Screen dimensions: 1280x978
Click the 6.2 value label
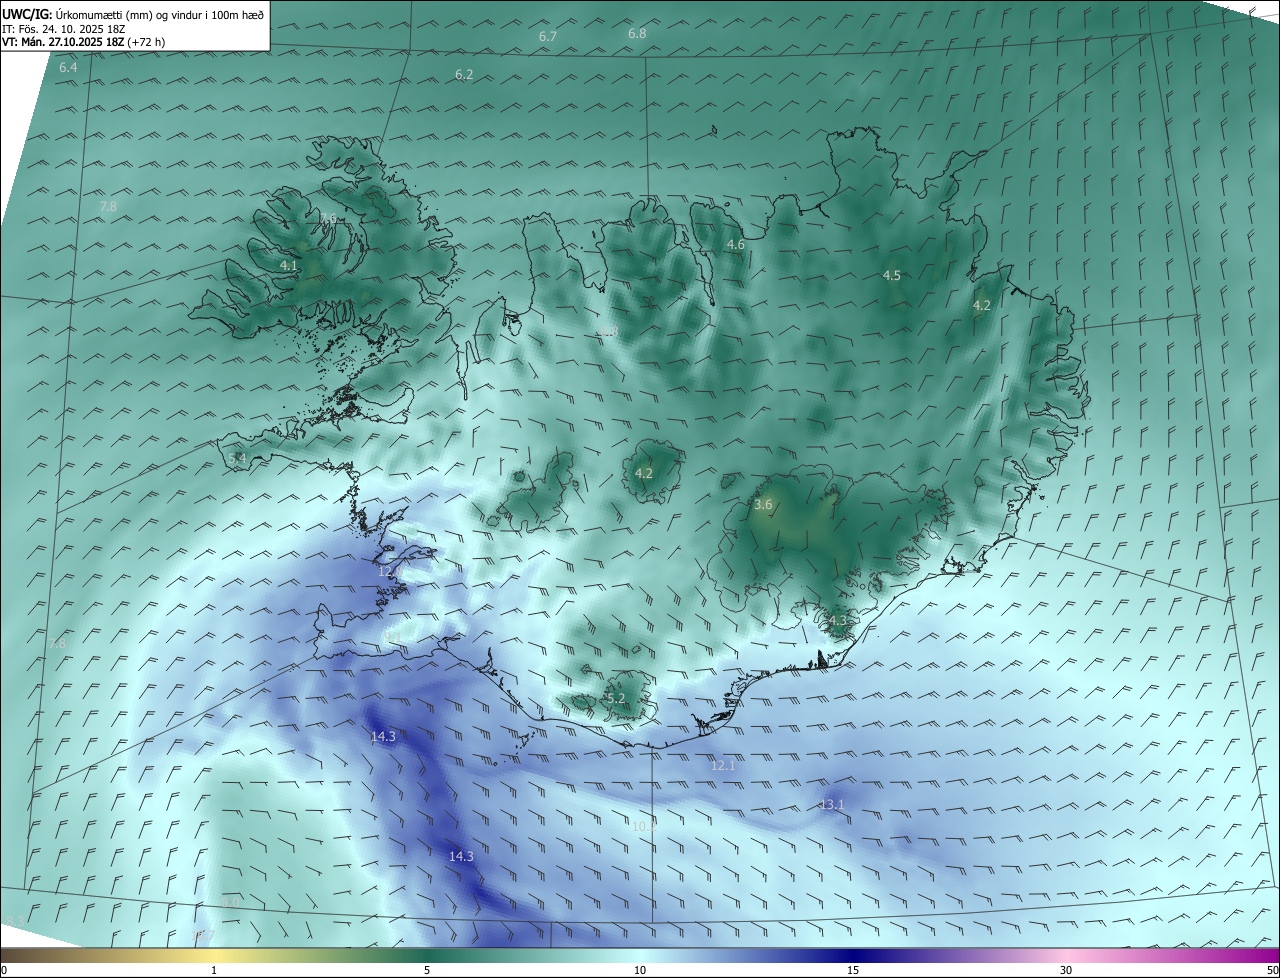pos(464,74)
